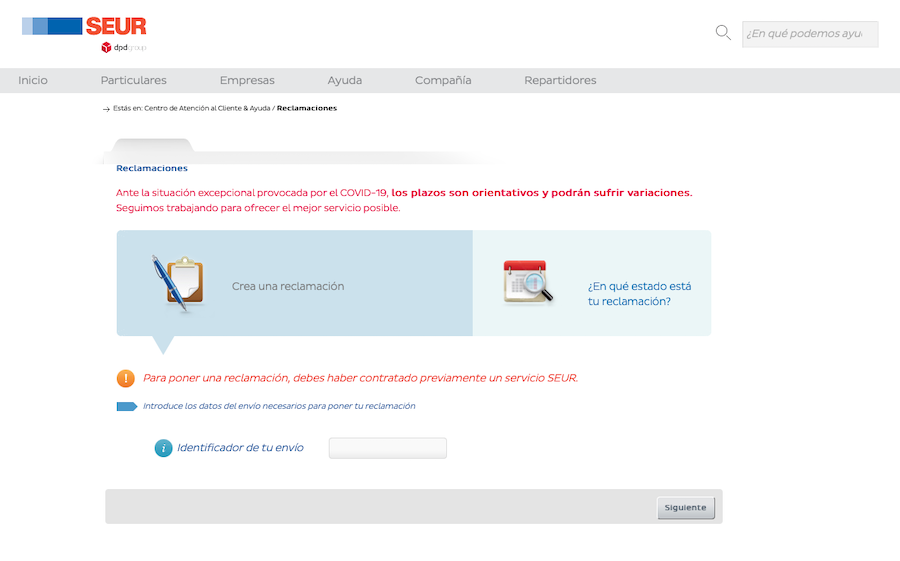The height and width of the screenshot is (561, 900).
Task: Open the Empresas menu
Action: 247,80
